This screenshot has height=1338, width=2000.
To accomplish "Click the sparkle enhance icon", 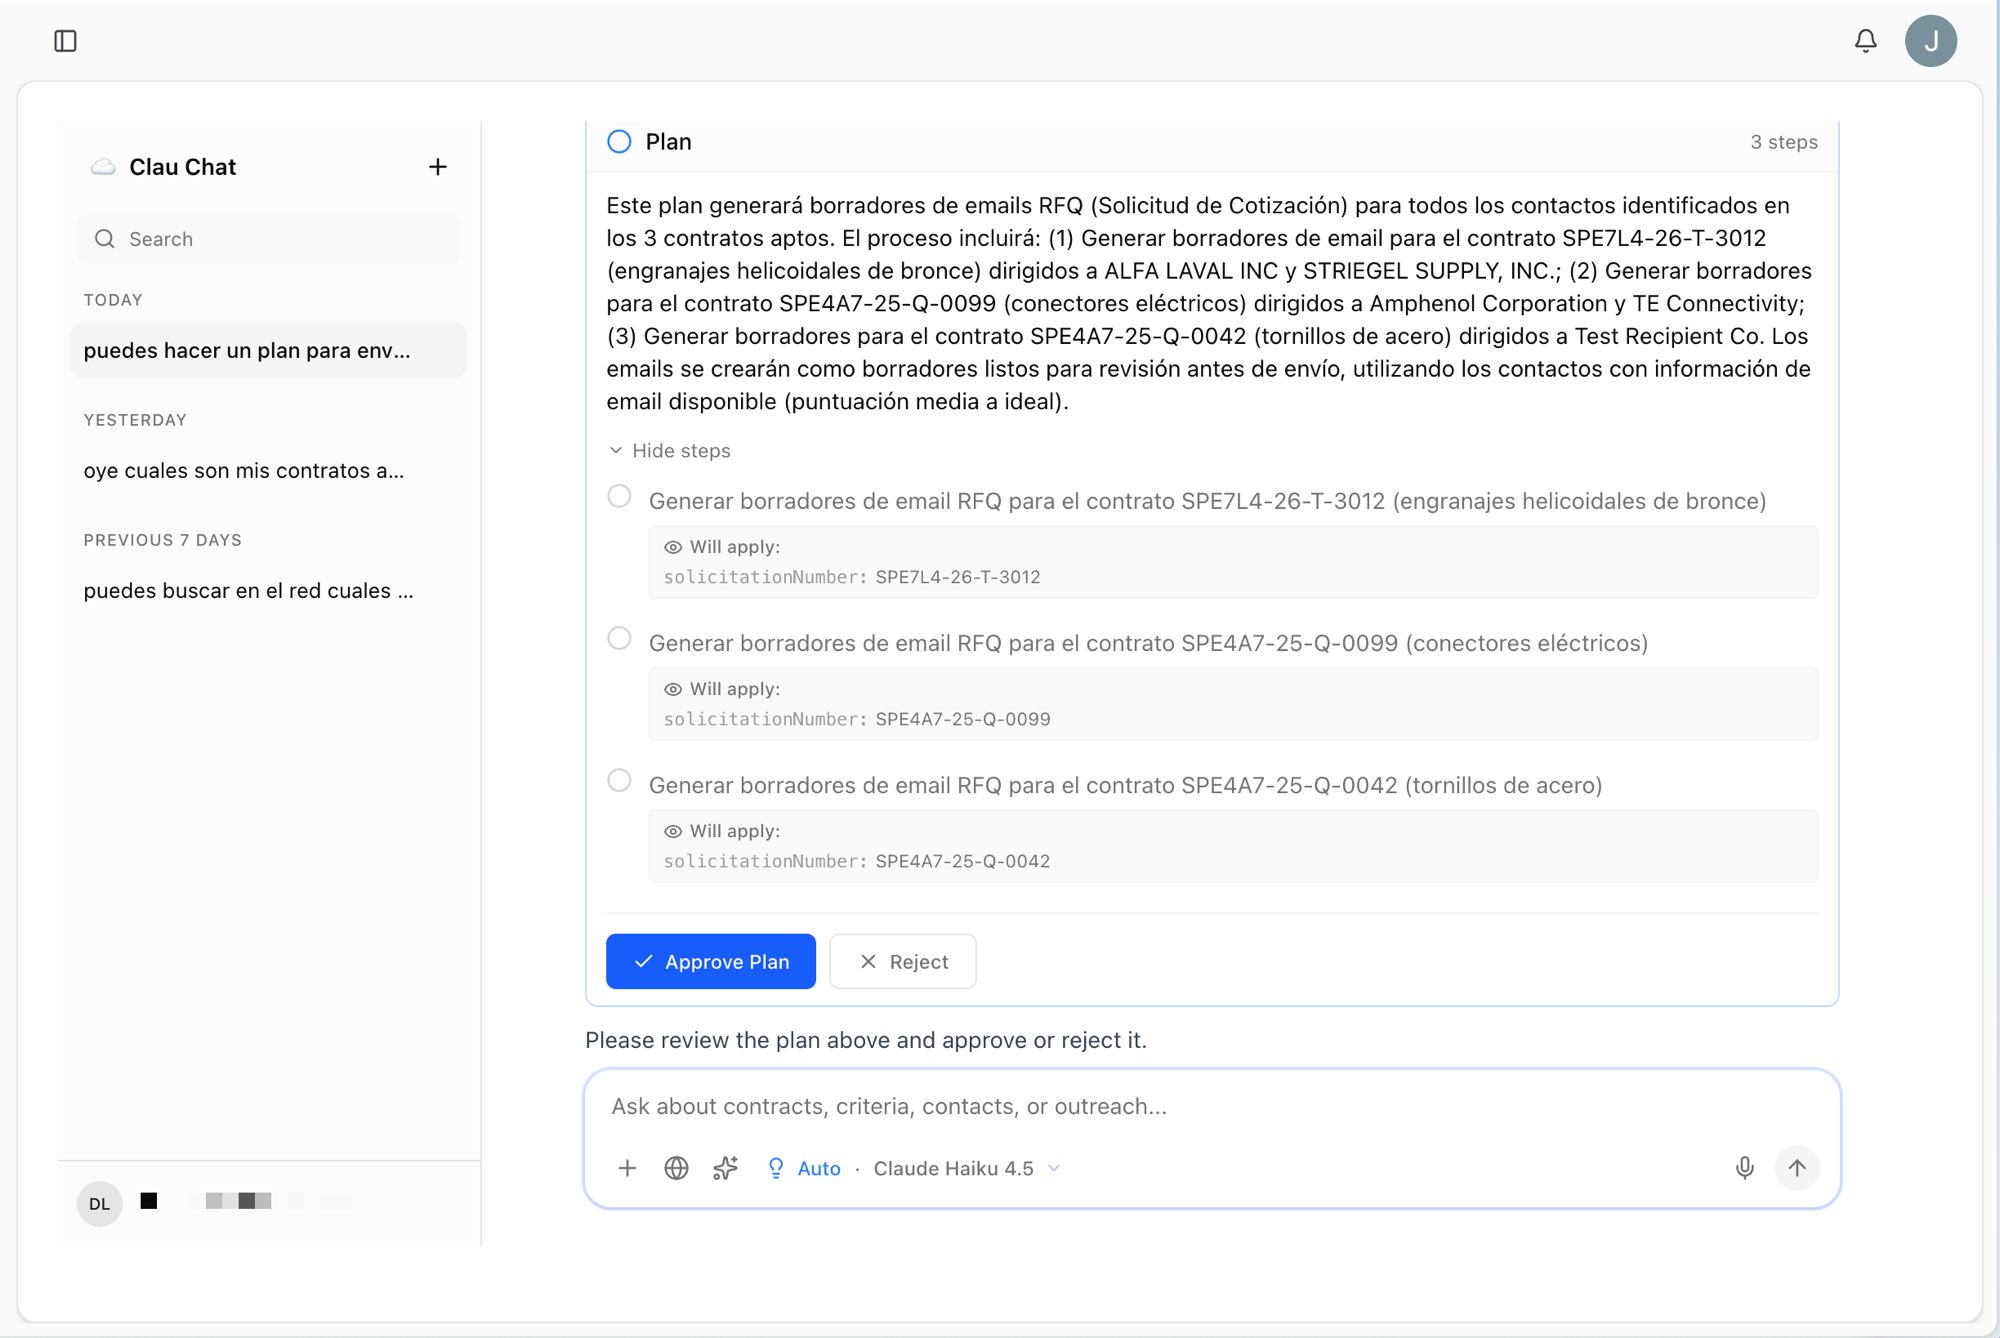I will (725, 1168).
